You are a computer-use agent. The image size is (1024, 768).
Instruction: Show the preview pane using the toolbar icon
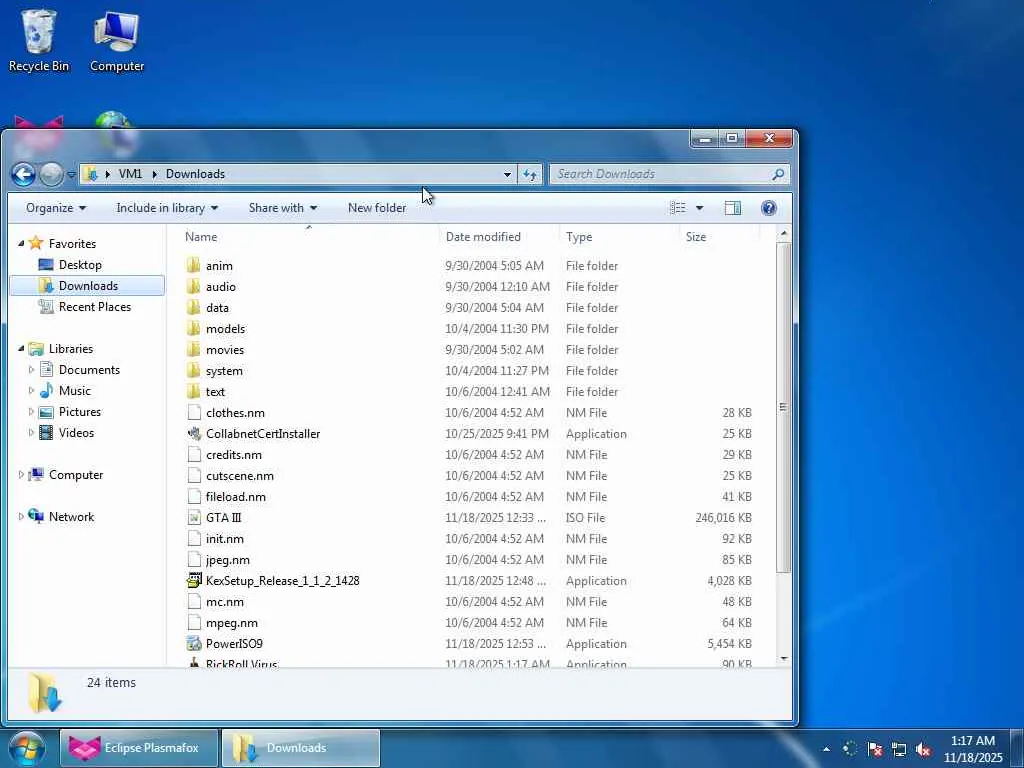point(733,208)
